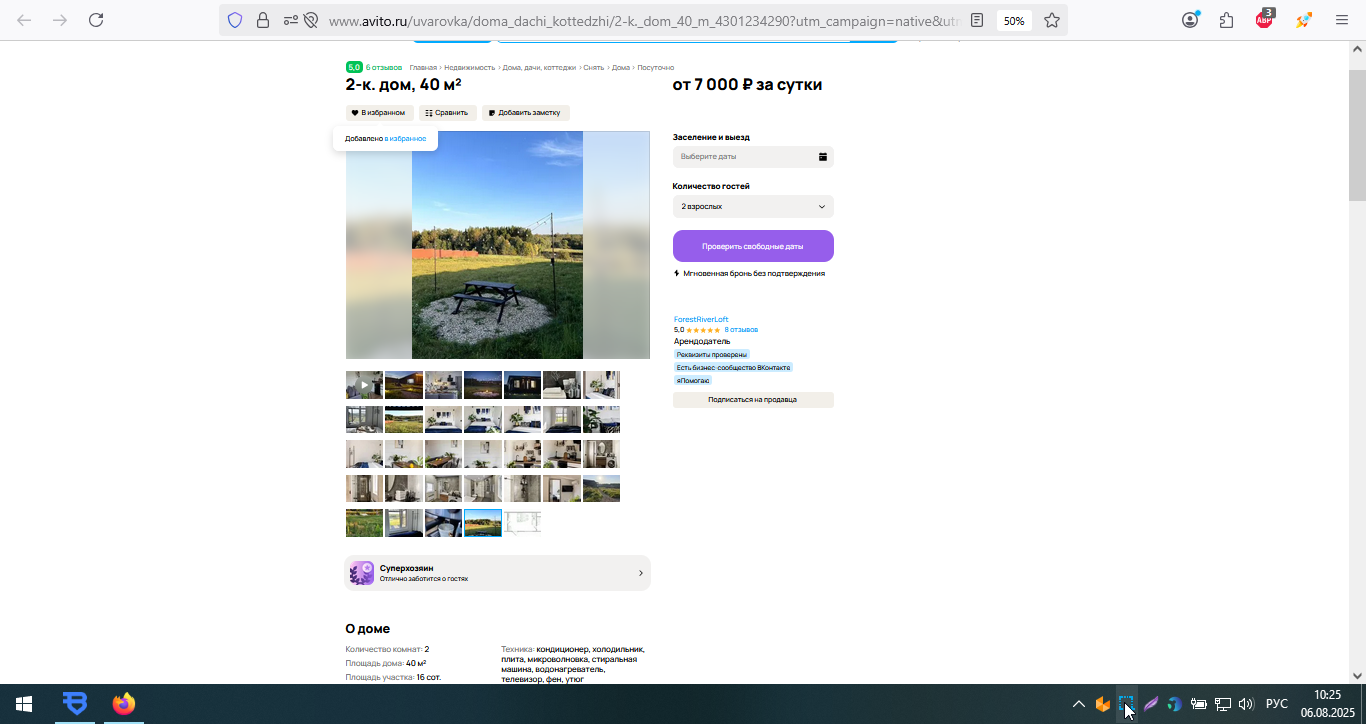Open the blue app on taskbar
The image size is (1366, 724).
[x=74, y=704]
